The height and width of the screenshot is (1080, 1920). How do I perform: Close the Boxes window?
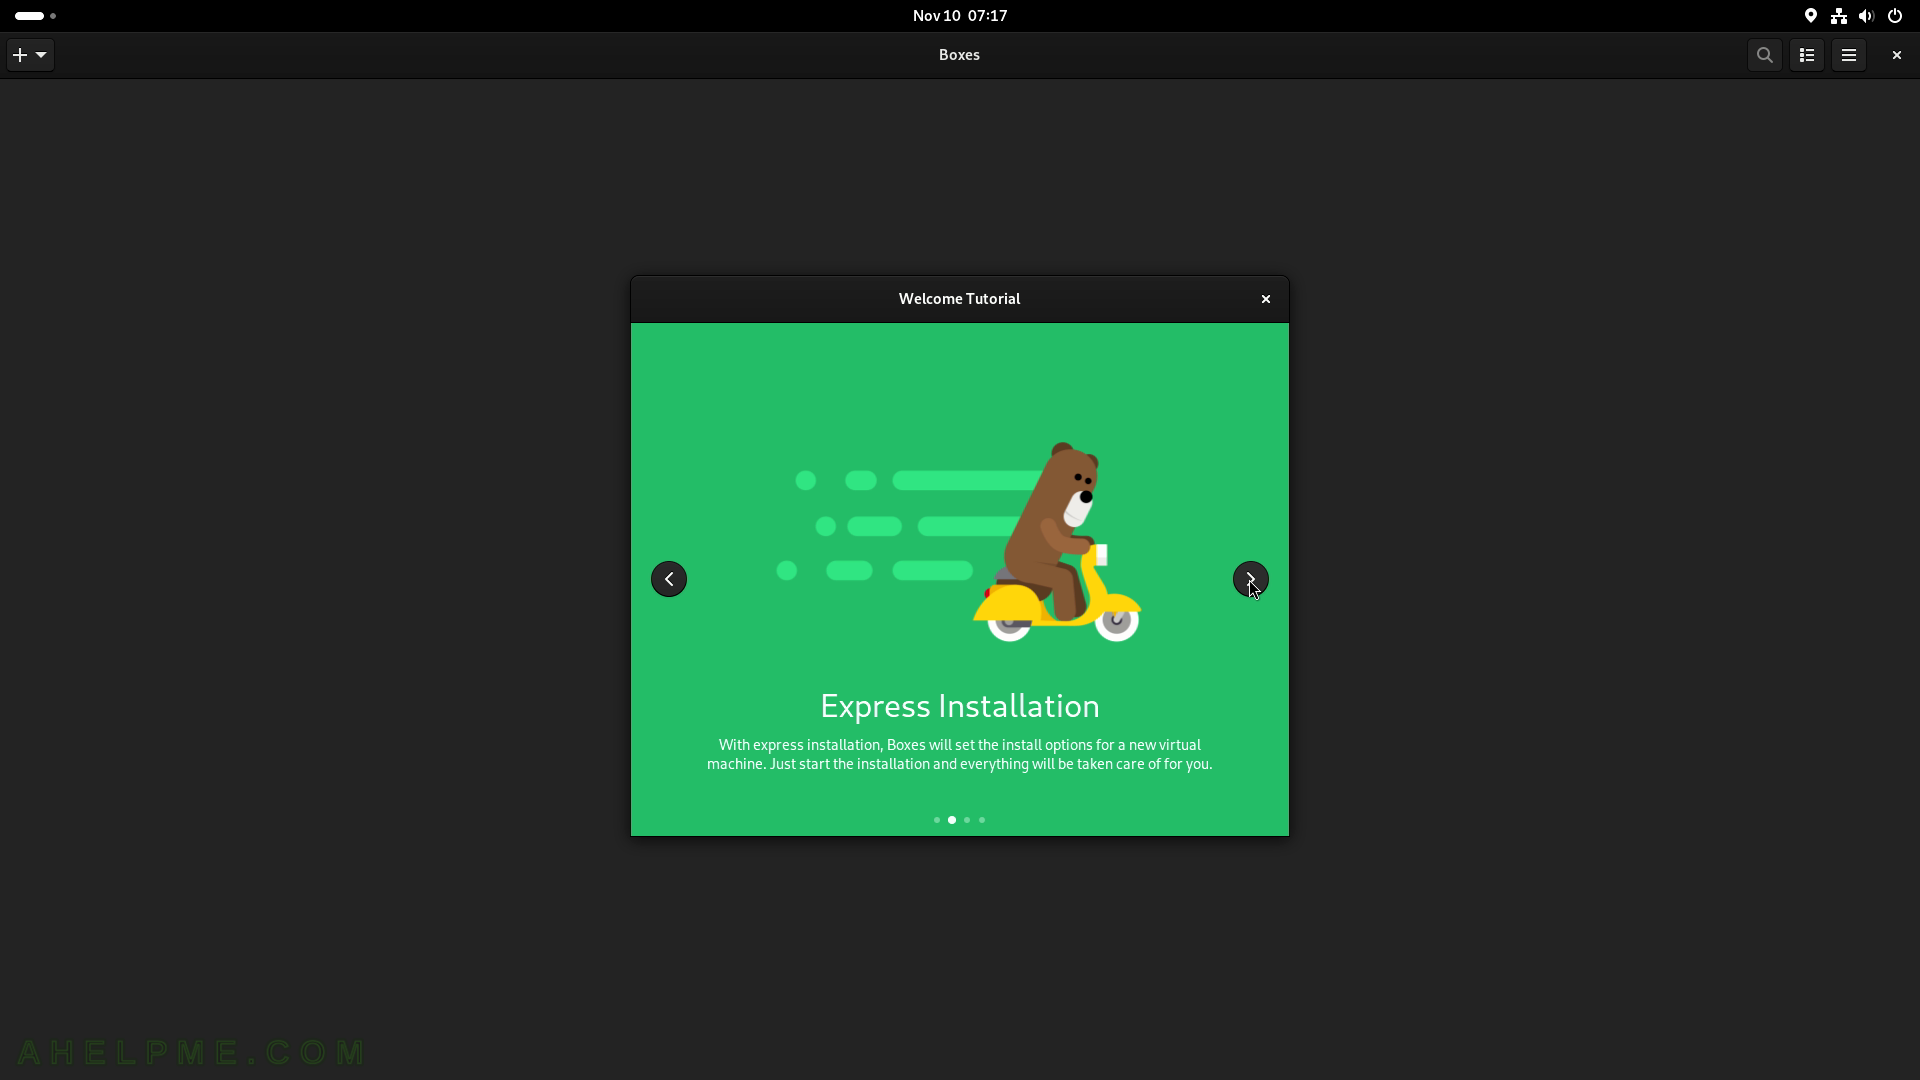(x=1897, y=55)
